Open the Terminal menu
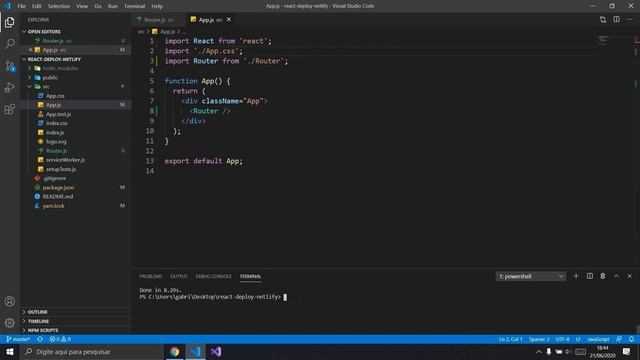 pyautogui.click(x=134, y=6)
